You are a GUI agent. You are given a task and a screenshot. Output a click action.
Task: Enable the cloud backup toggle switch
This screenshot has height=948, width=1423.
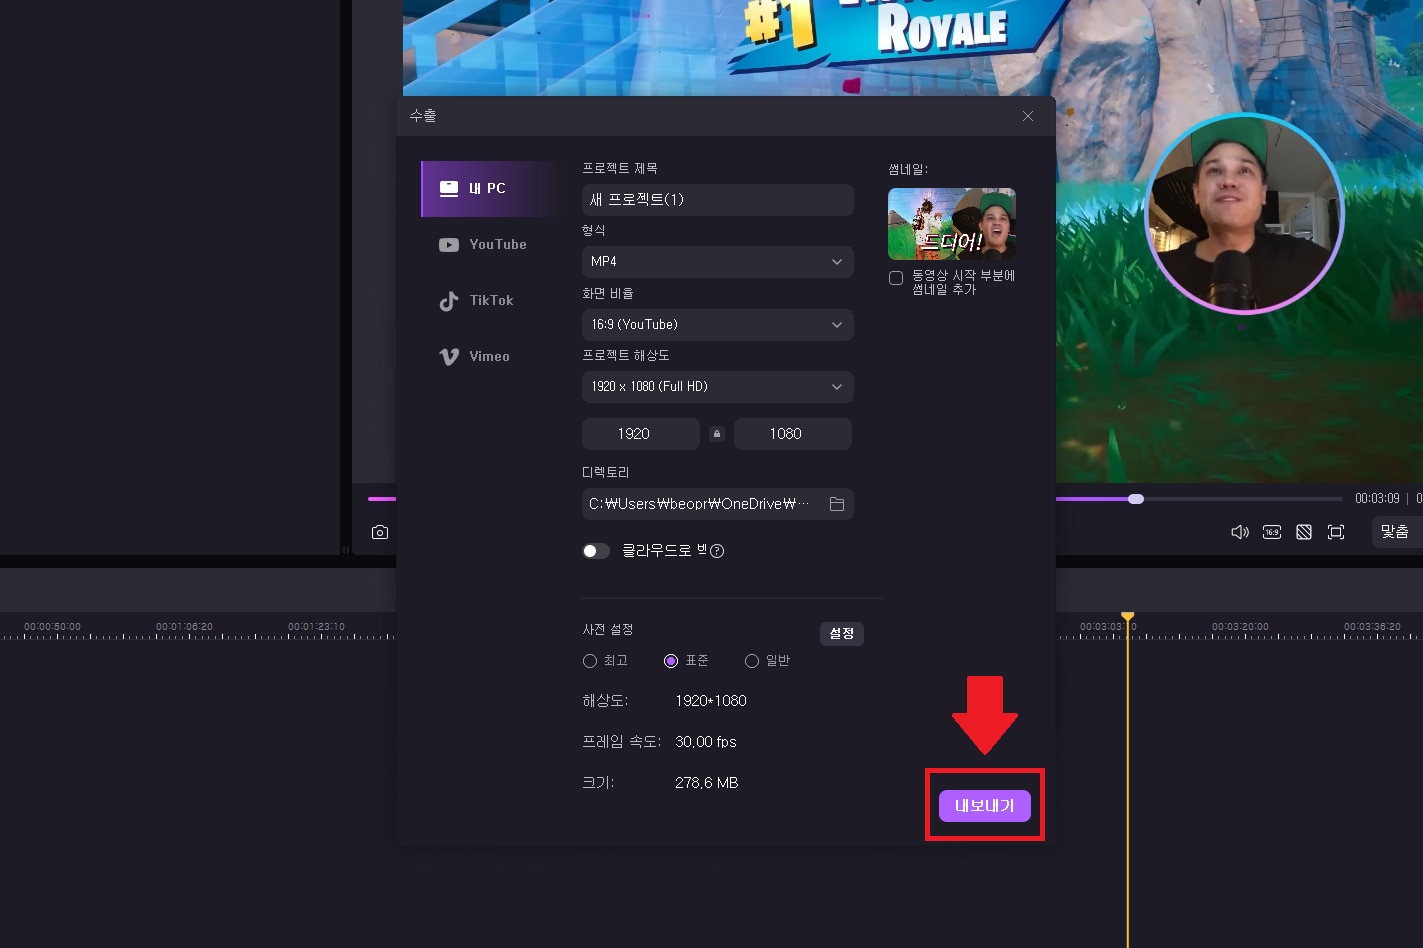click(x=596, y=551)
